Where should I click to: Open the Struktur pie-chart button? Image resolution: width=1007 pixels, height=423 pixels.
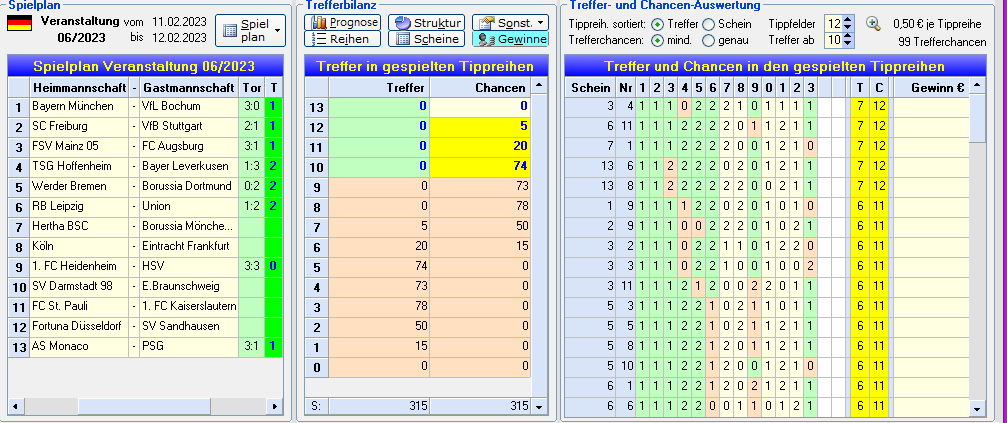tap(426, 22)
